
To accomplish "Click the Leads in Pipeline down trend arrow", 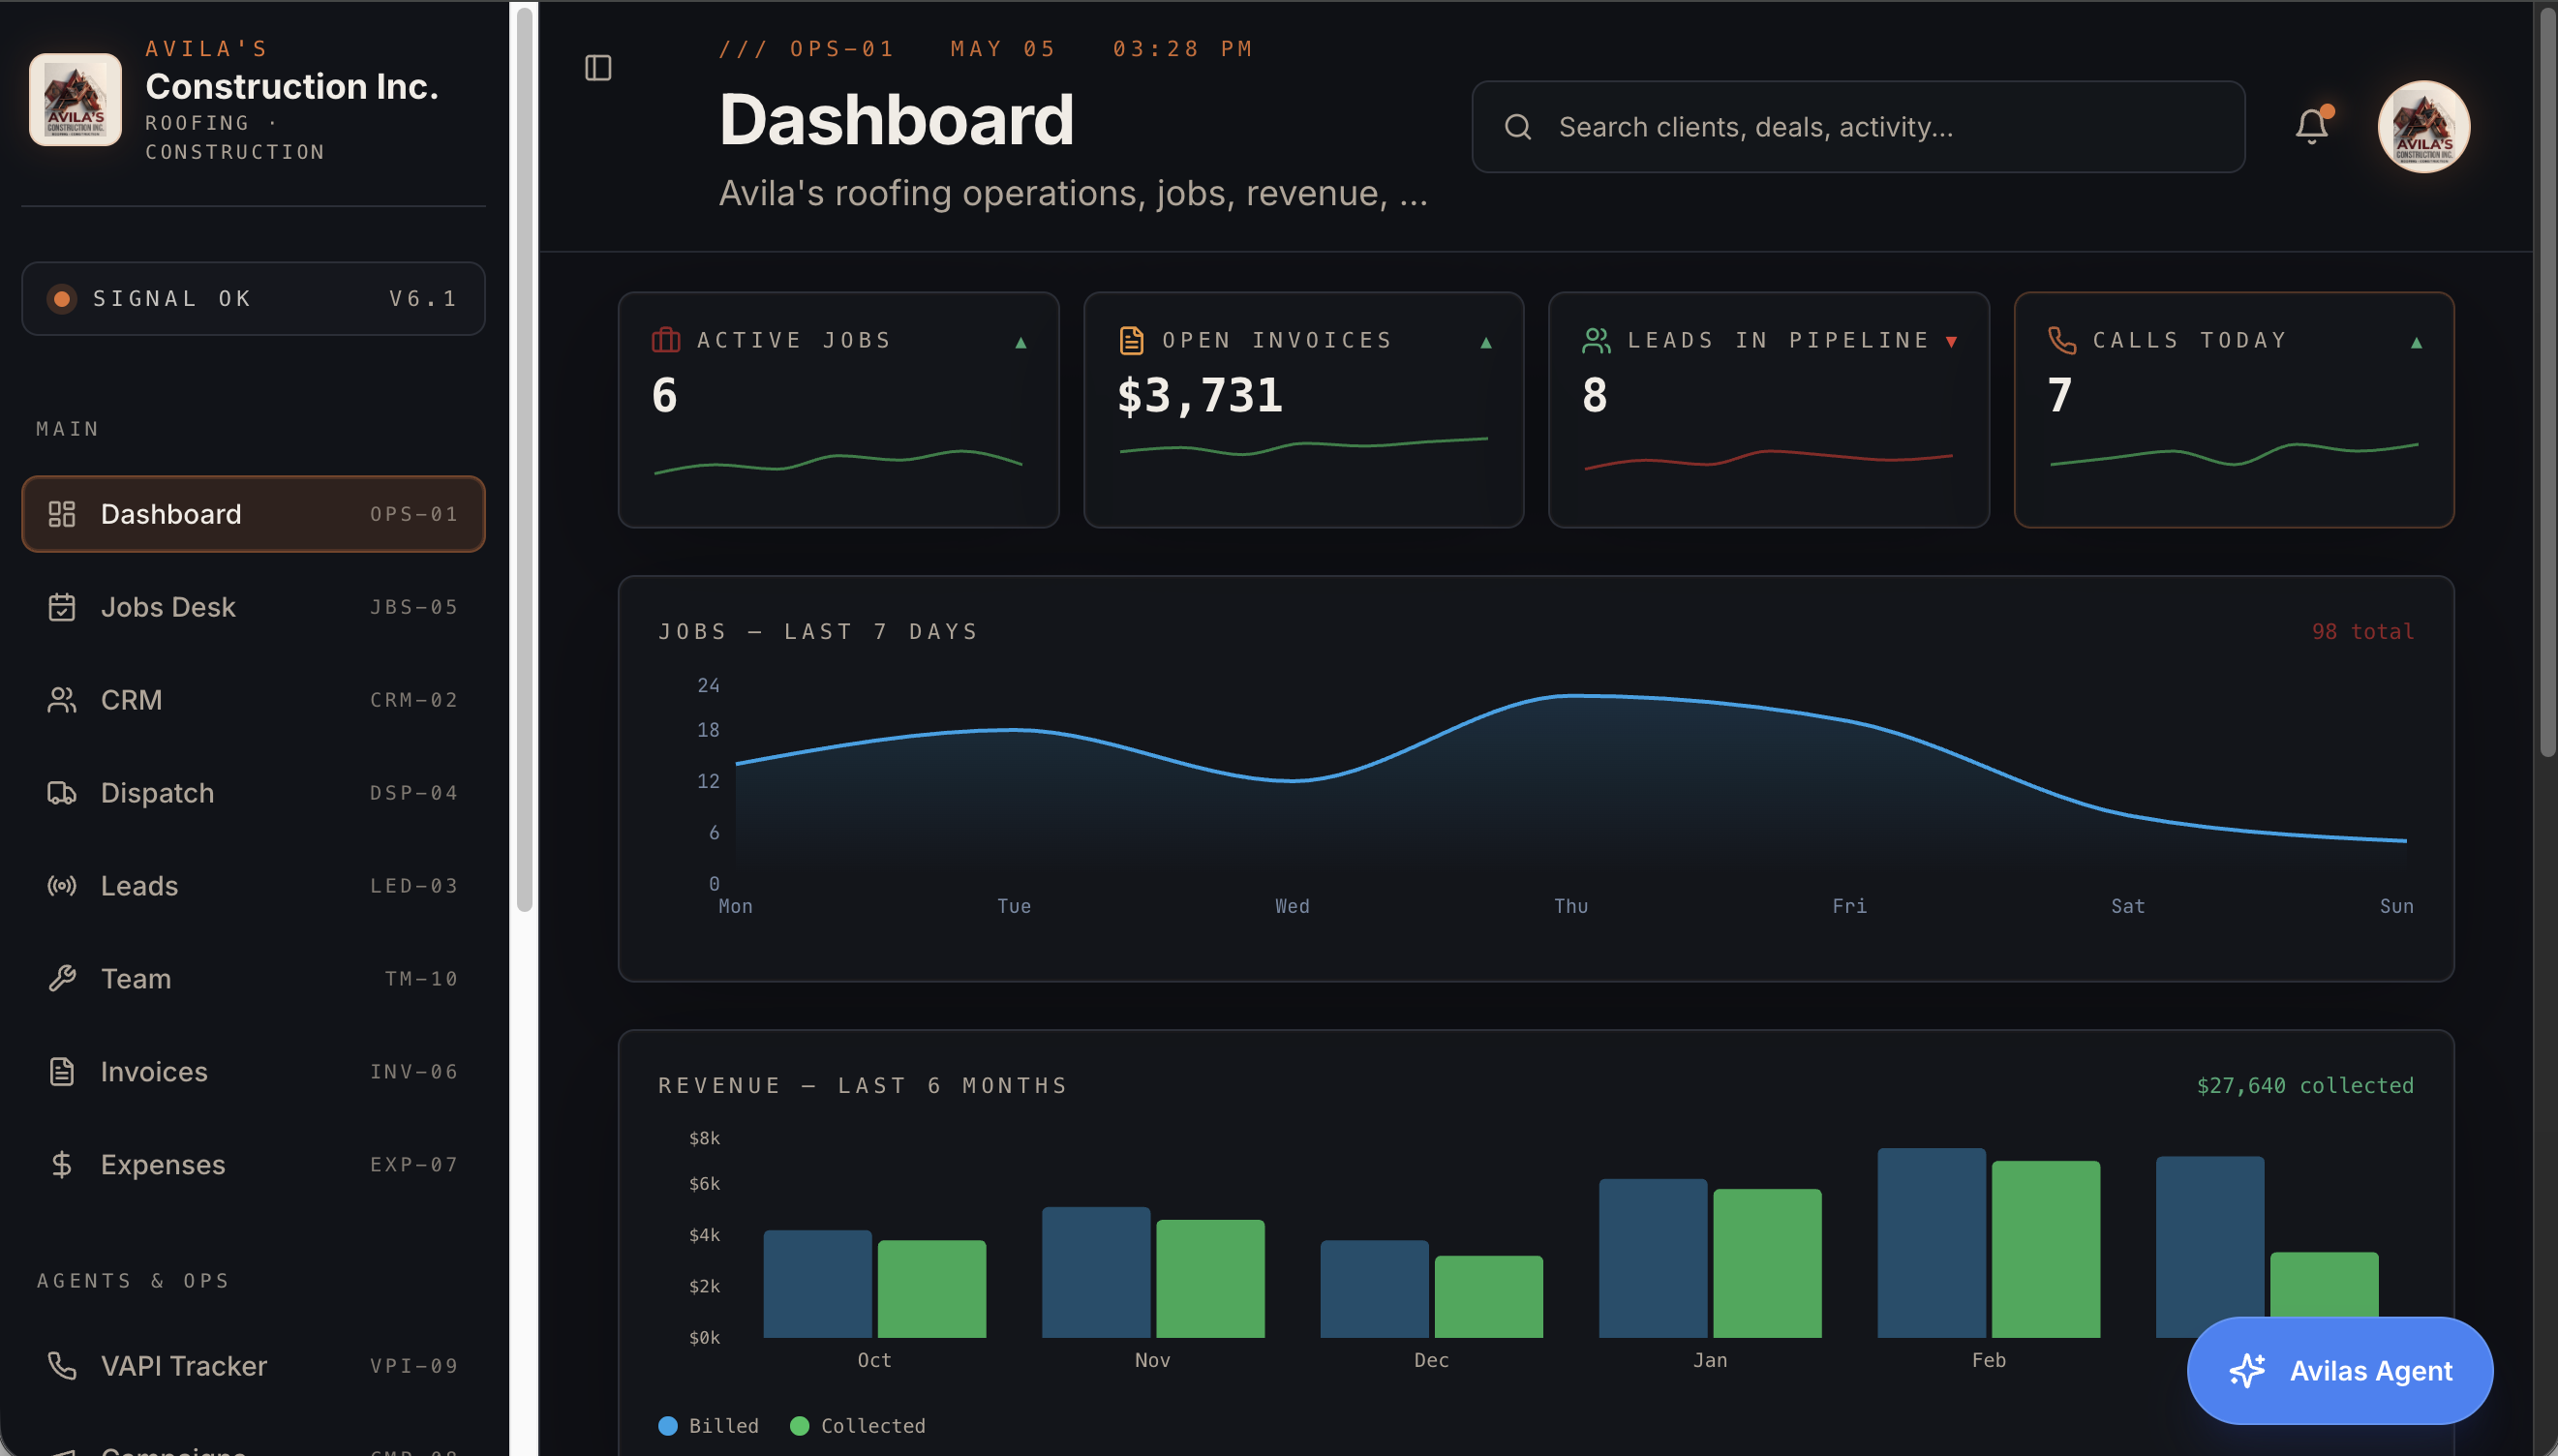I will 1951,342.
